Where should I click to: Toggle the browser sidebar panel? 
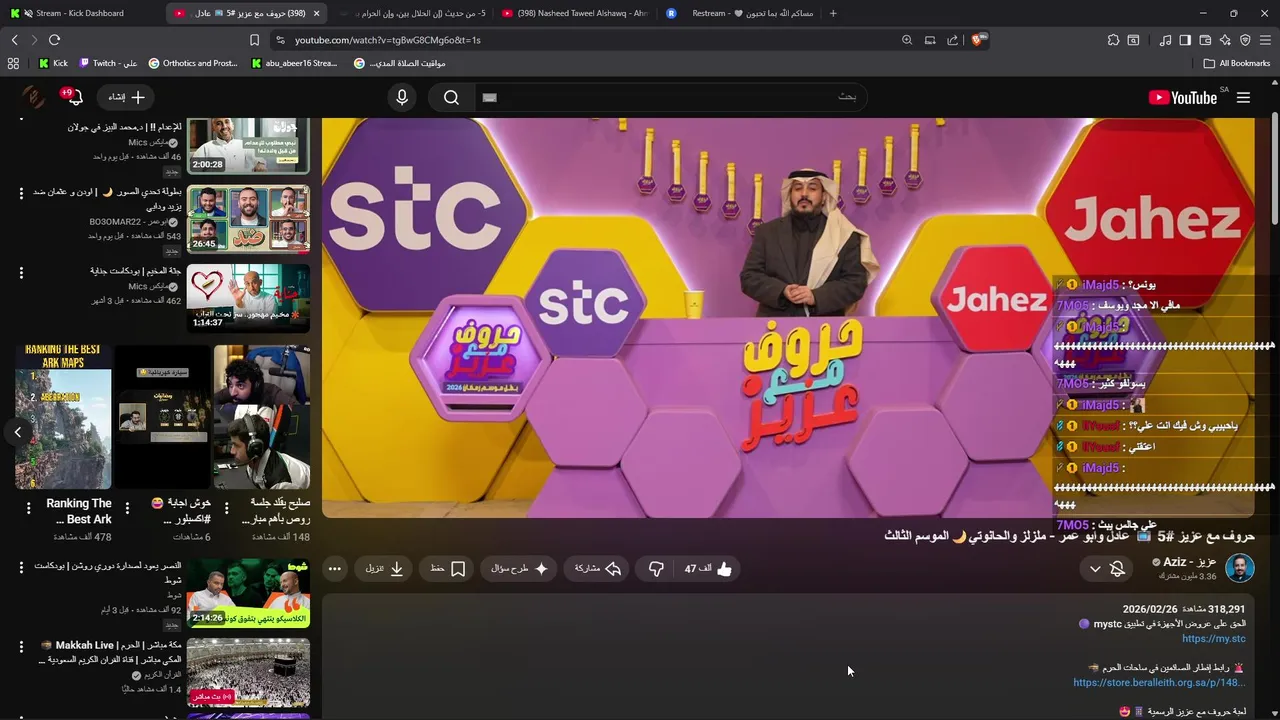click(1185, 40)
